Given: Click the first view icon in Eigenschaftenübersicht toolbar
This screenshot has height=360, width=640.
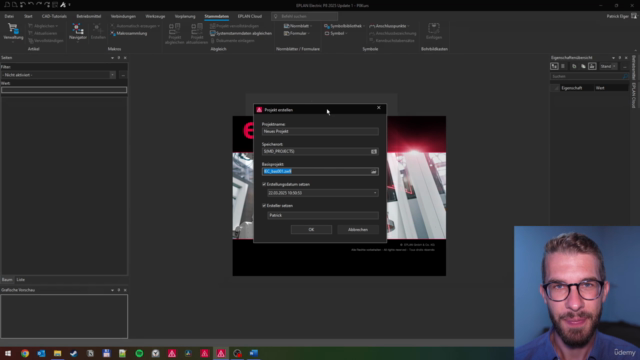Looking at the screenshot, I should (554, 66).
